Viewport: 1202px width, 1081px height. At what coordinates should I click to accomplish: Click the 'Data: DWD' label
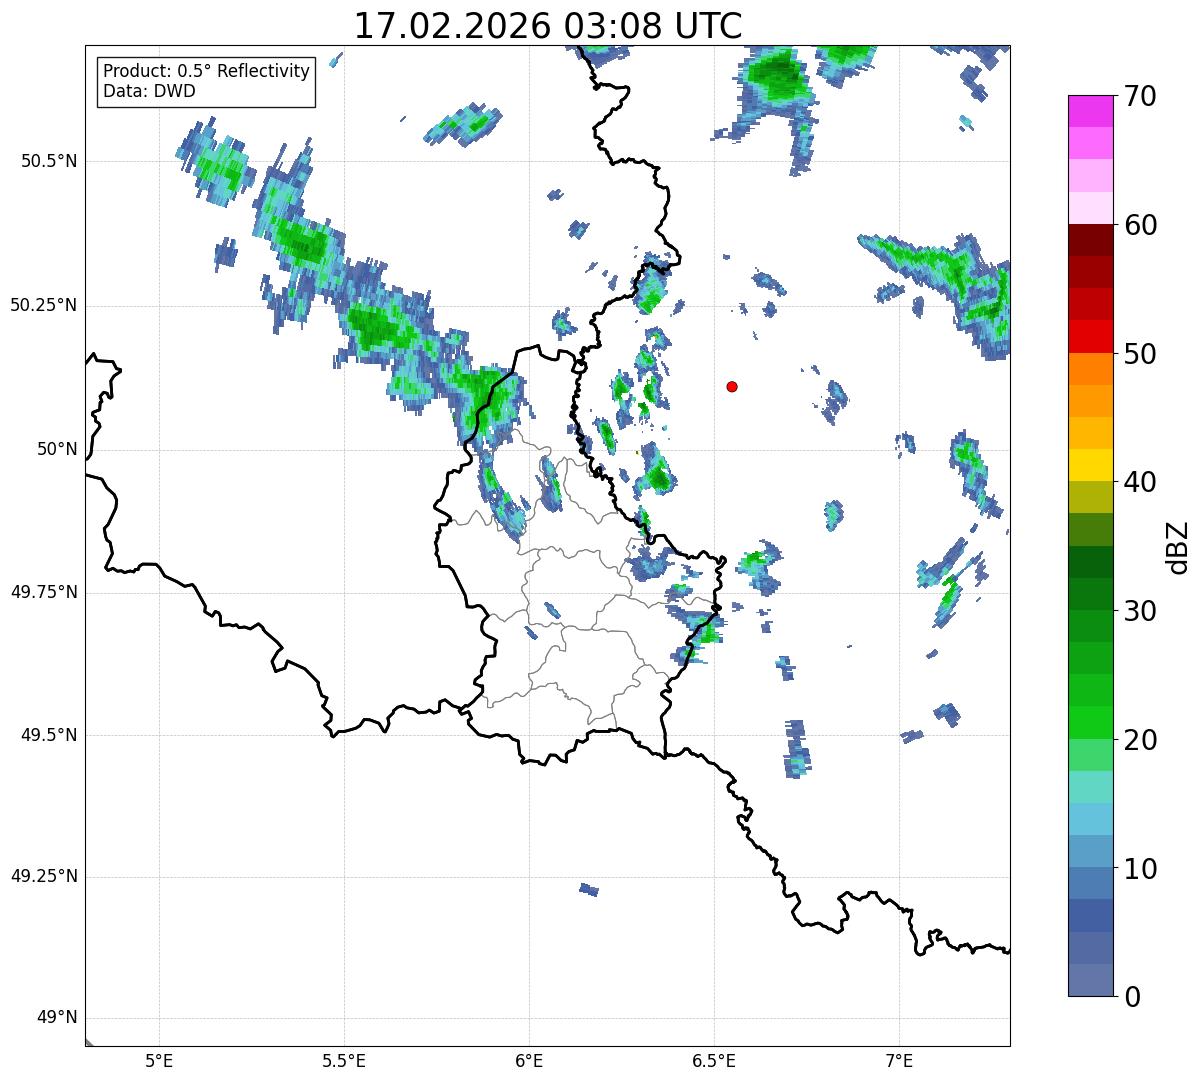point(149,91)
